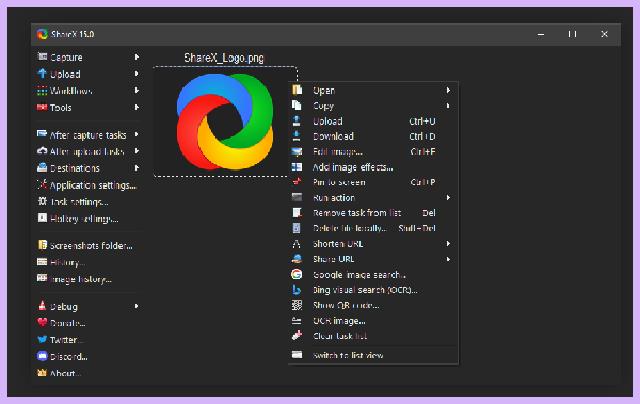Open Screenshots folder label
Viewport: 640px width, 404px height.
[x=91, y=246]
